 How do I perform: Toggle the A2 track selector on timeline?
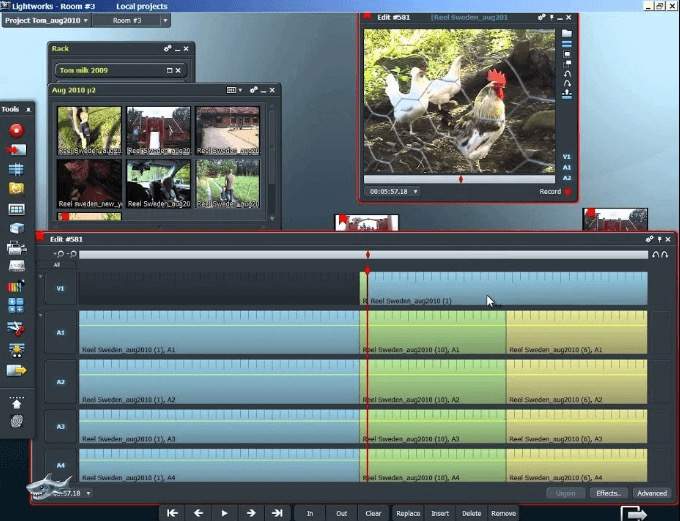(x=60, y=381)
